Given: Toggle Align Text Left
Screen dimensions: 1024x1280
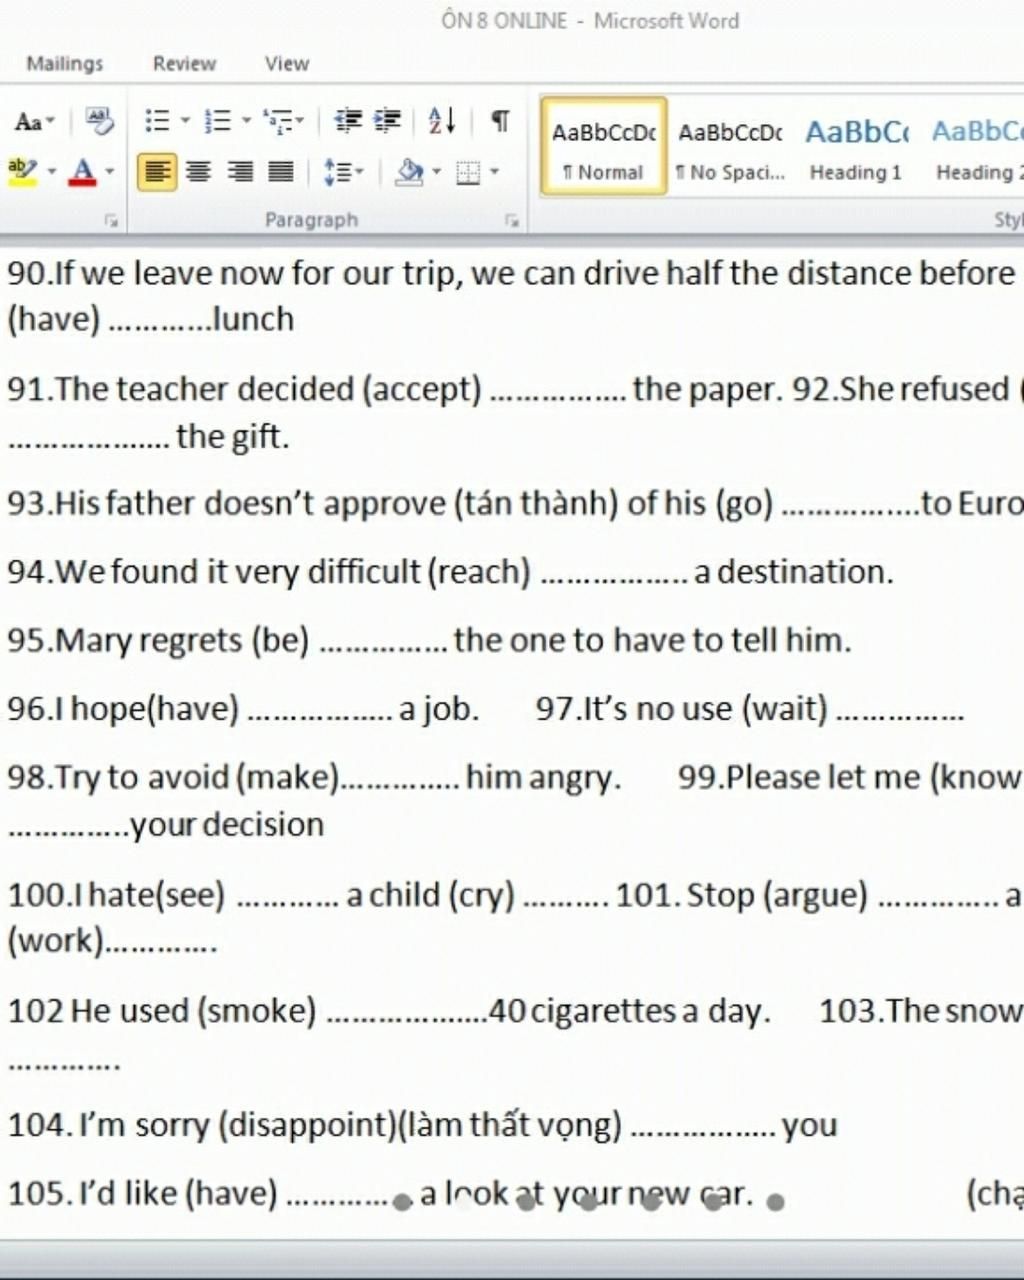Looking at the screenshot, I should (156, 172).
